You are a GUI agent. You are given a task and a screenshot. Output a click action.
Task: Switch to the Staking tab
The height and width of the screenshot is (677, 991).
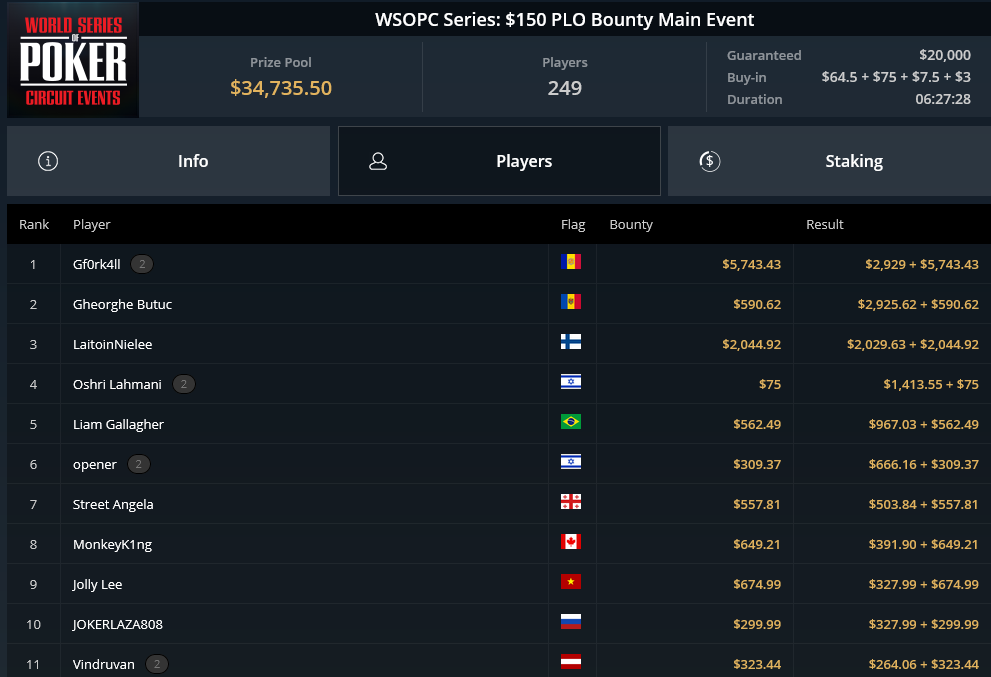coord(829,161)
